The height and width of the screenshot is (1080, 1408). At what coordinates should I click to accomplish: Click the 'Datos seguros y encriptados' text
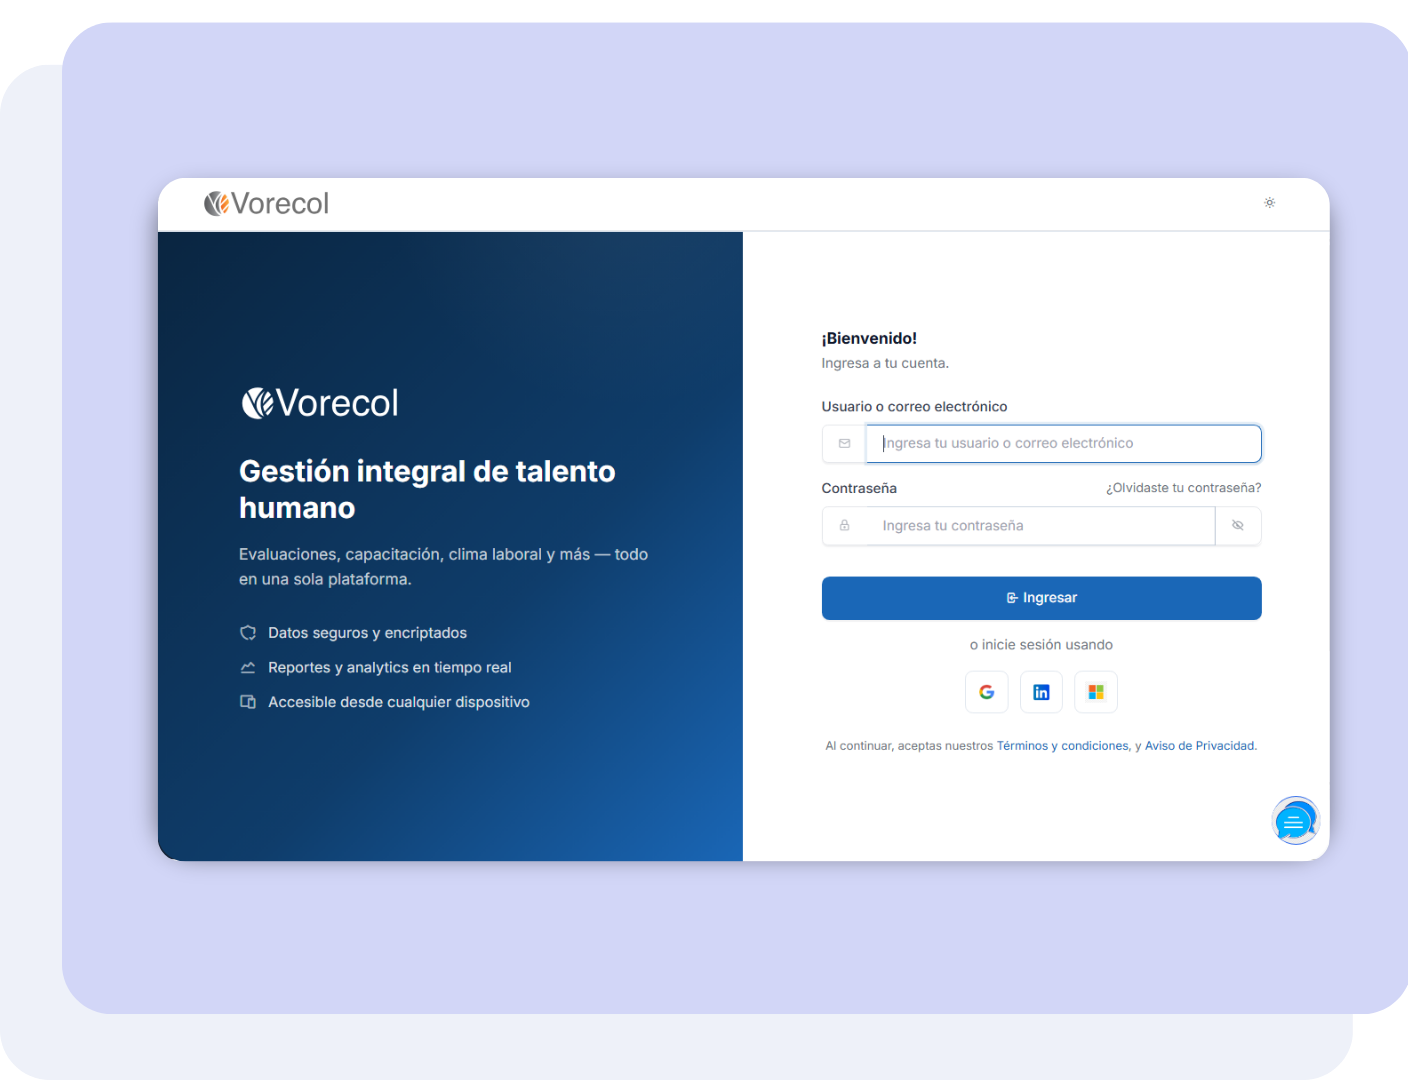point(367,633)
